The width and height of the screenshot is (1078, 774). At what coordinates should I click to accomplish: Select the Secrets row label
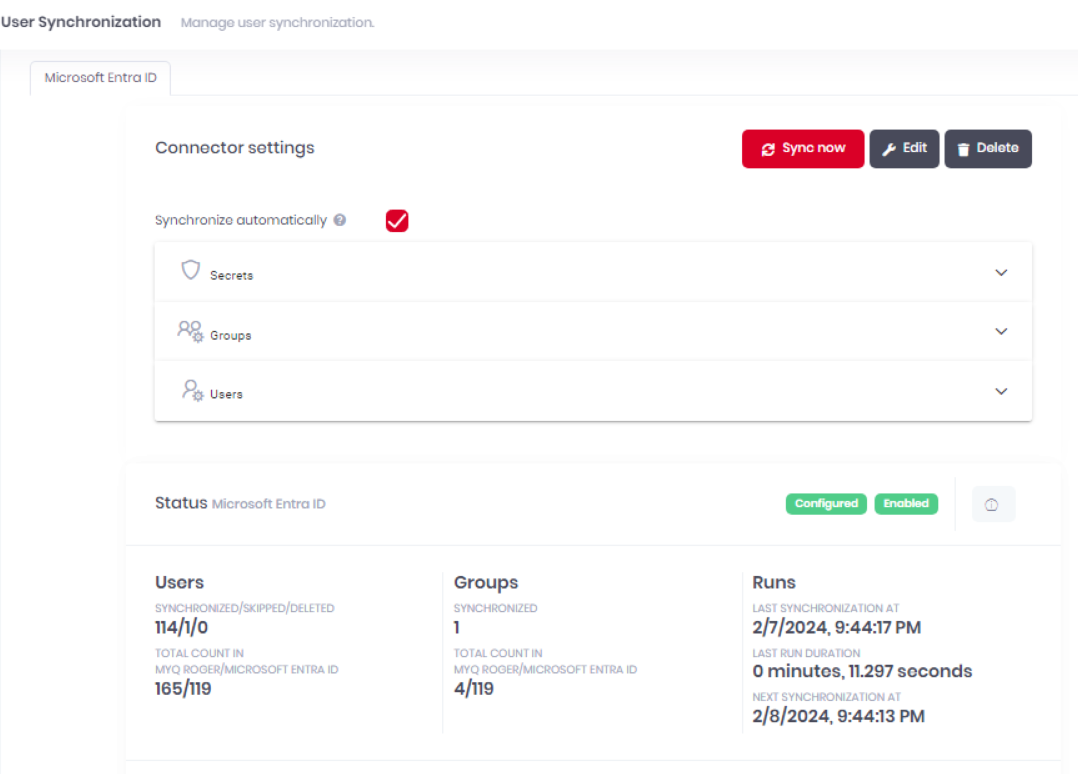(x=232, y=276)
